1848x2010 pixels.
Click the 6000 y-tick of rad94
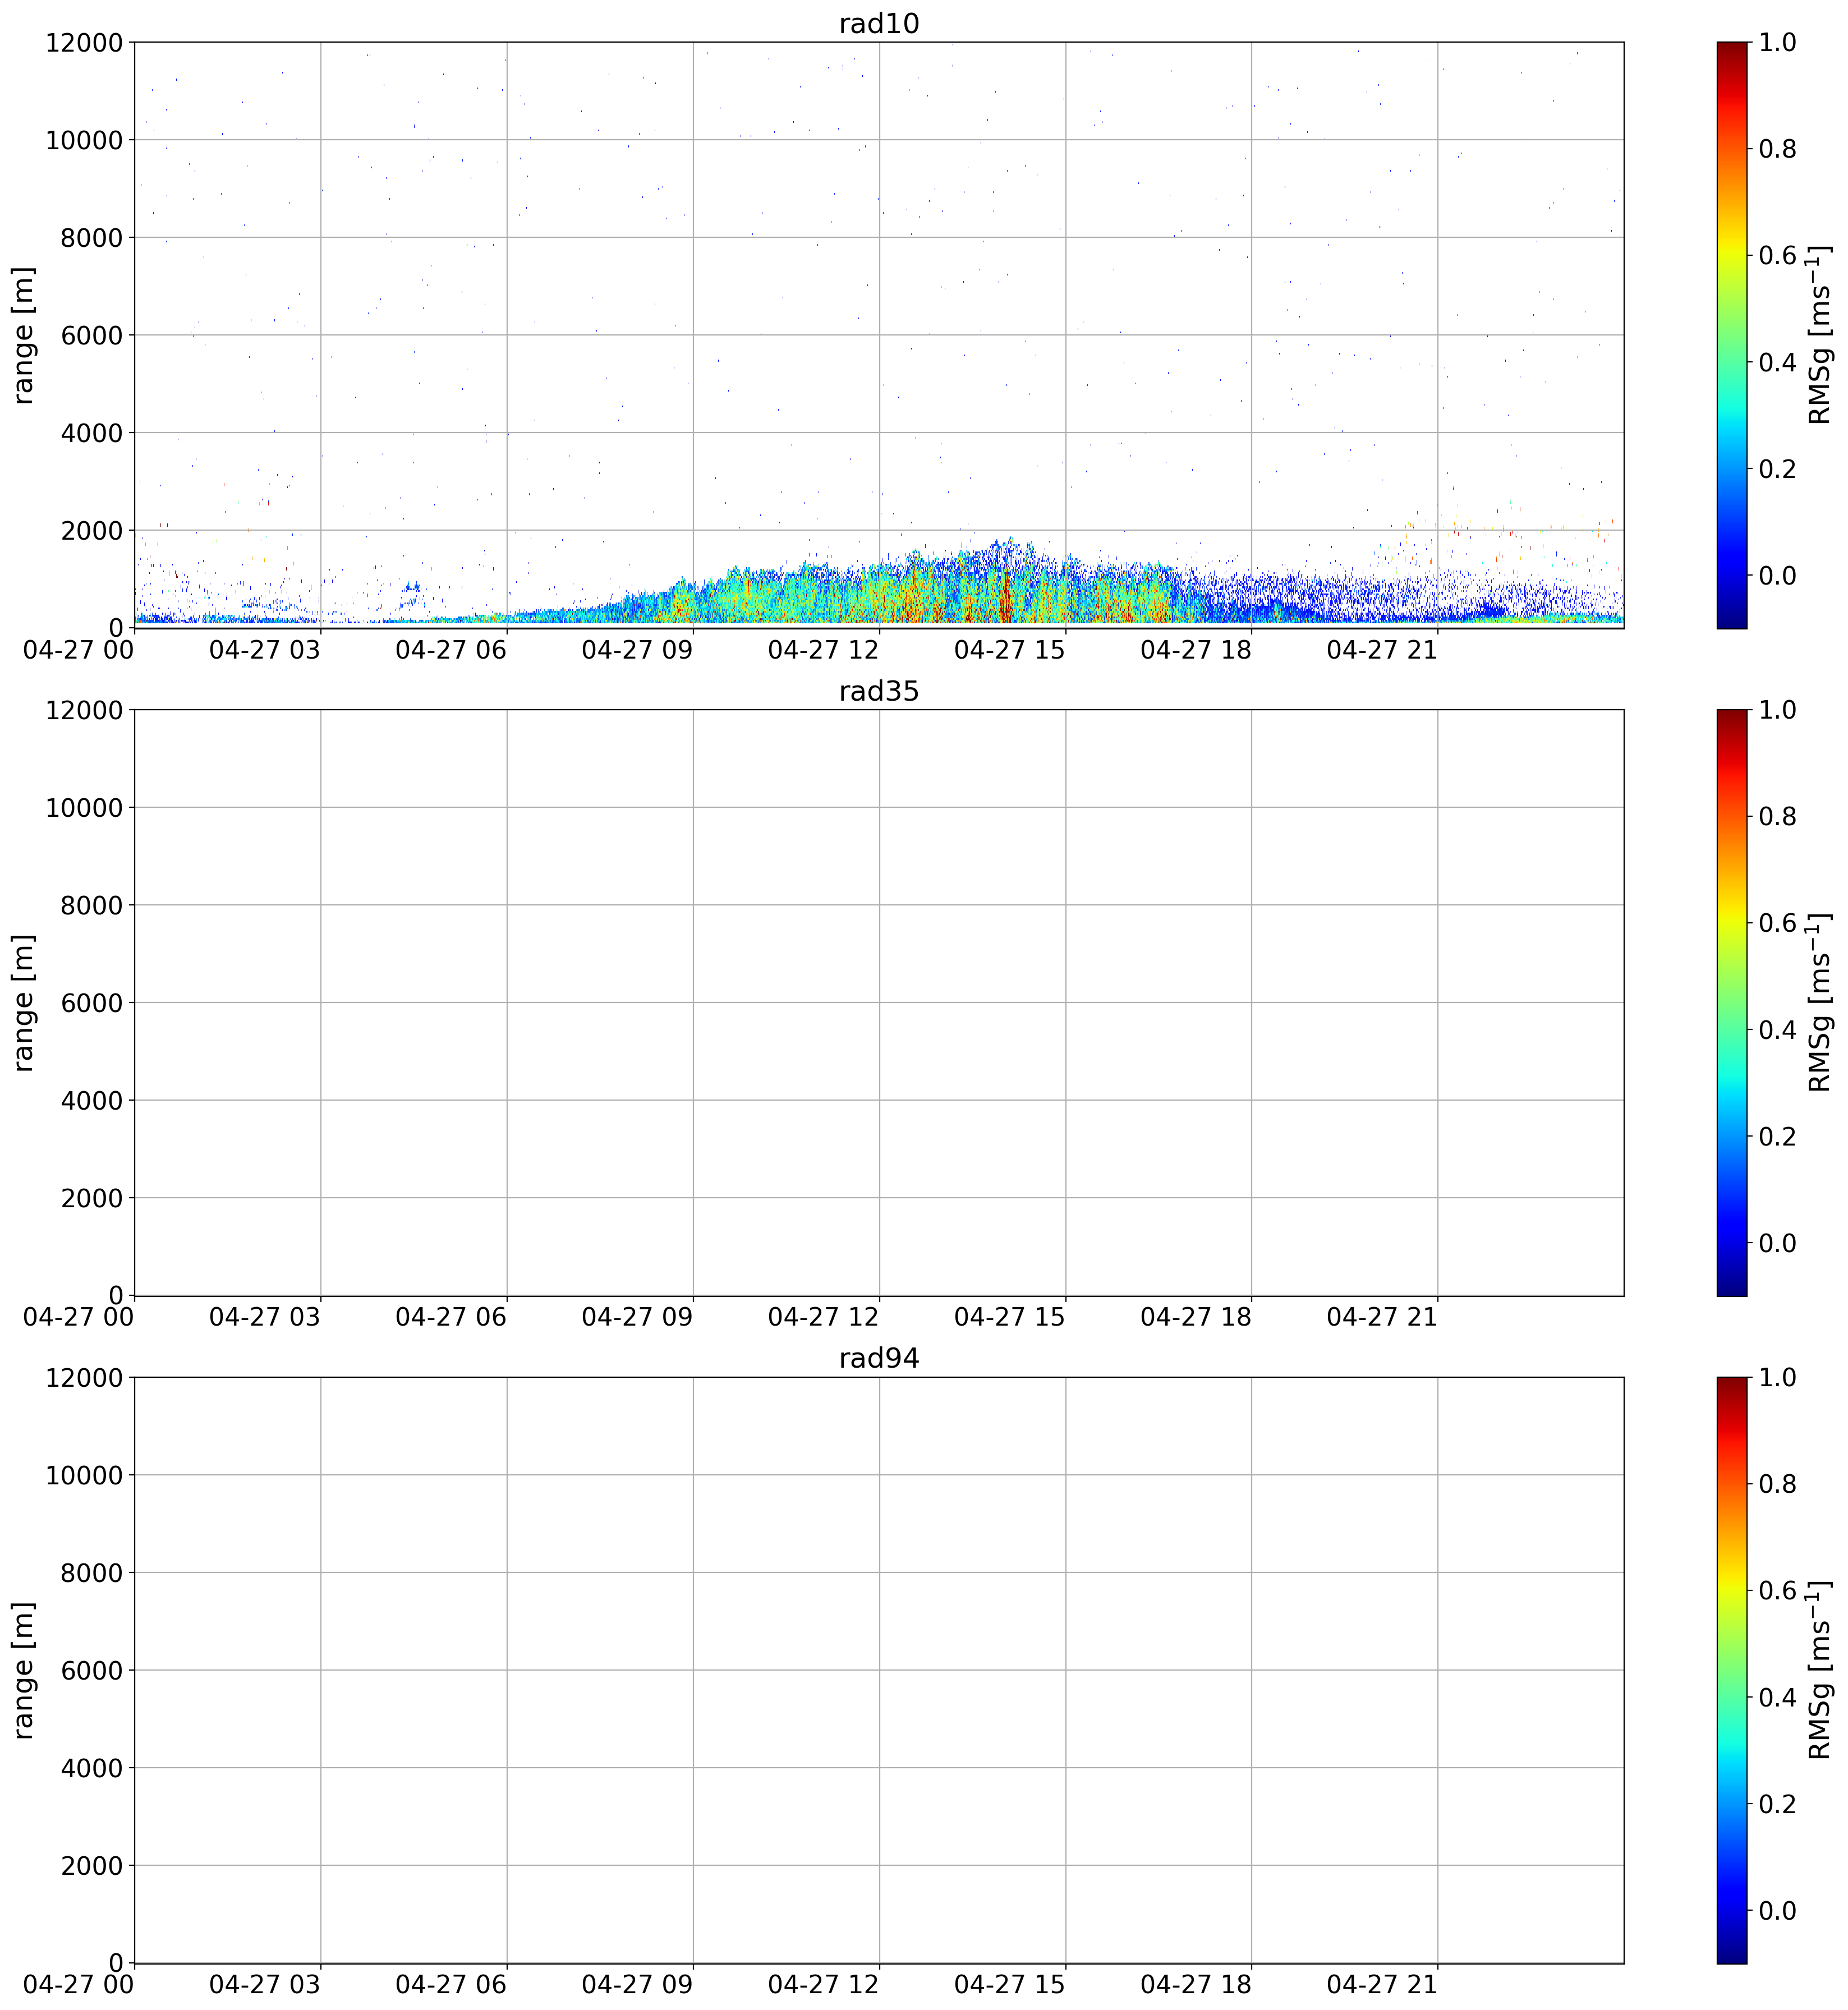tap(91, 1671)
